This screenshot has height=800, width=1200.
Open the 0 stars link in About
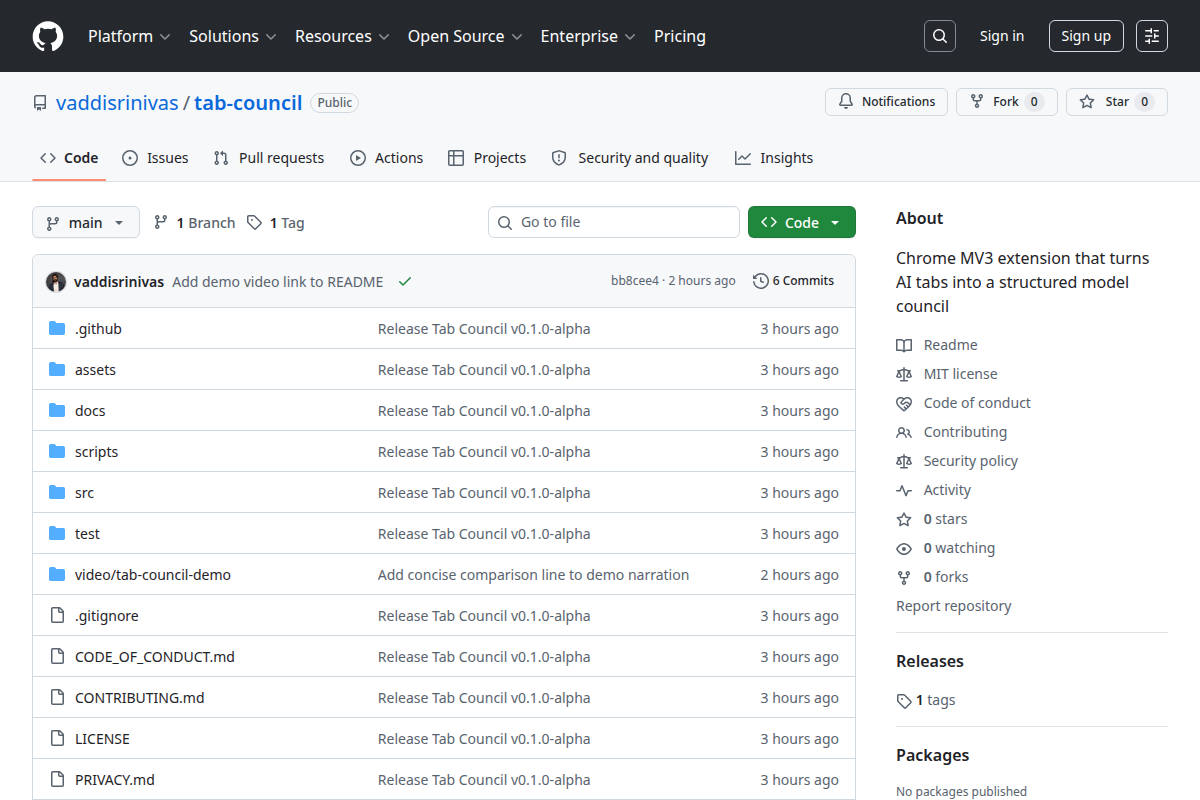point(945,519)
